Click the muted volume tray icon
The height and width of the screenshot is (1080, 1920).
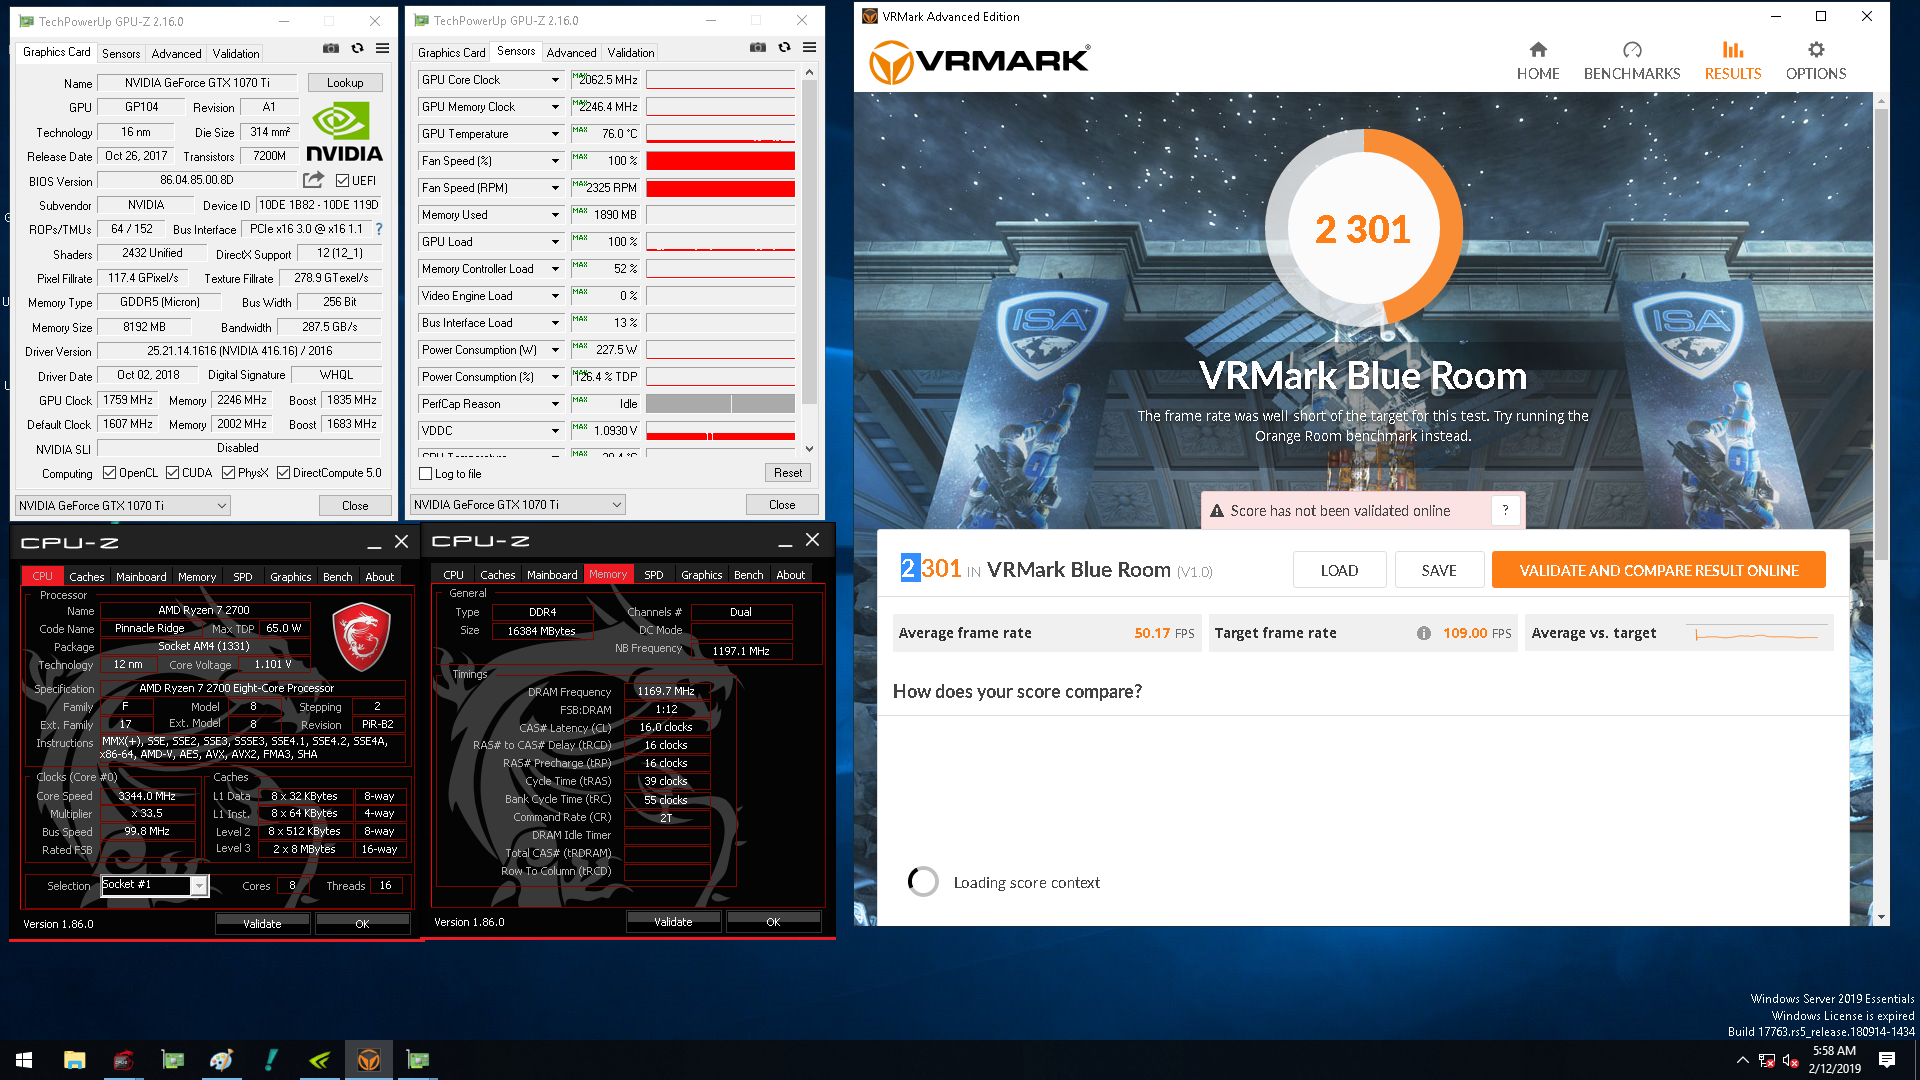[x=1791, y=1060]
